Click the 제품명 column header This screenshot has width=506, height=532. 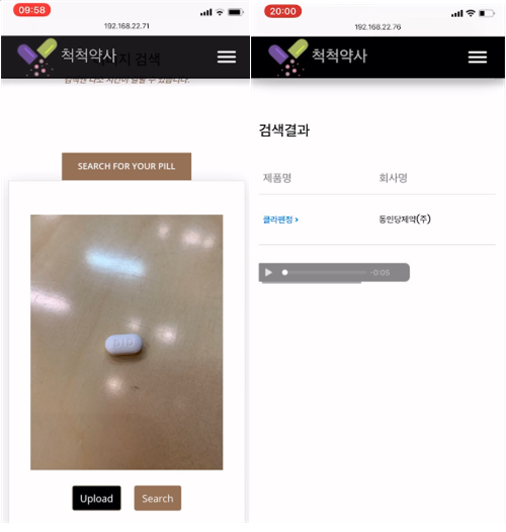(x=277, y=178)
